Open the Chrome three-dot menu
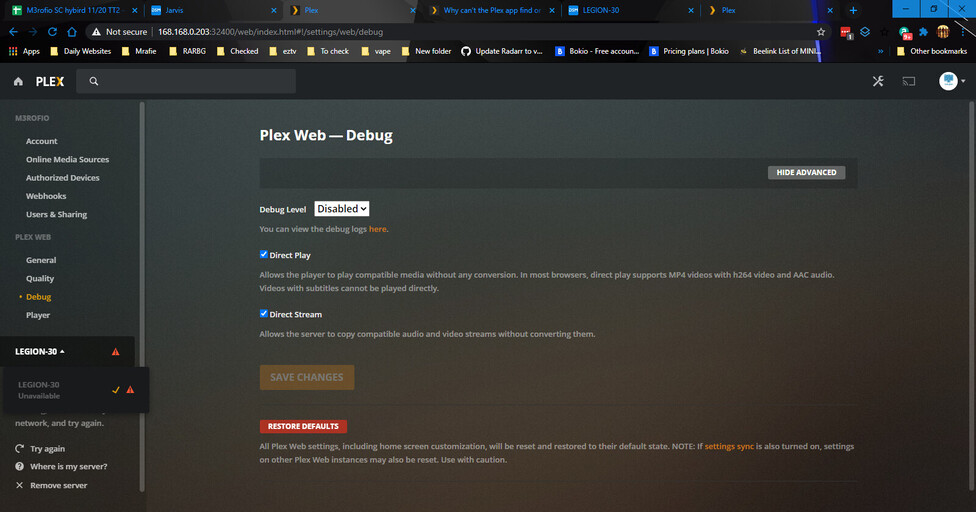The height and width of the screenshot is (512, 976). pos(962,32)
